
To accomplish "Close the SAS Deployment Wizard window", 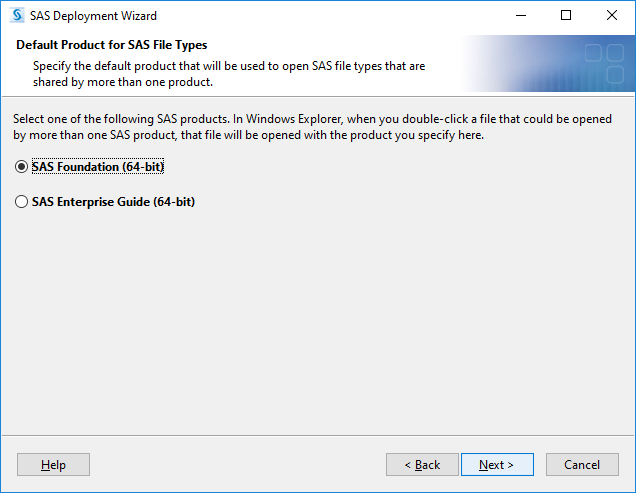I will [x=612, y=15].
